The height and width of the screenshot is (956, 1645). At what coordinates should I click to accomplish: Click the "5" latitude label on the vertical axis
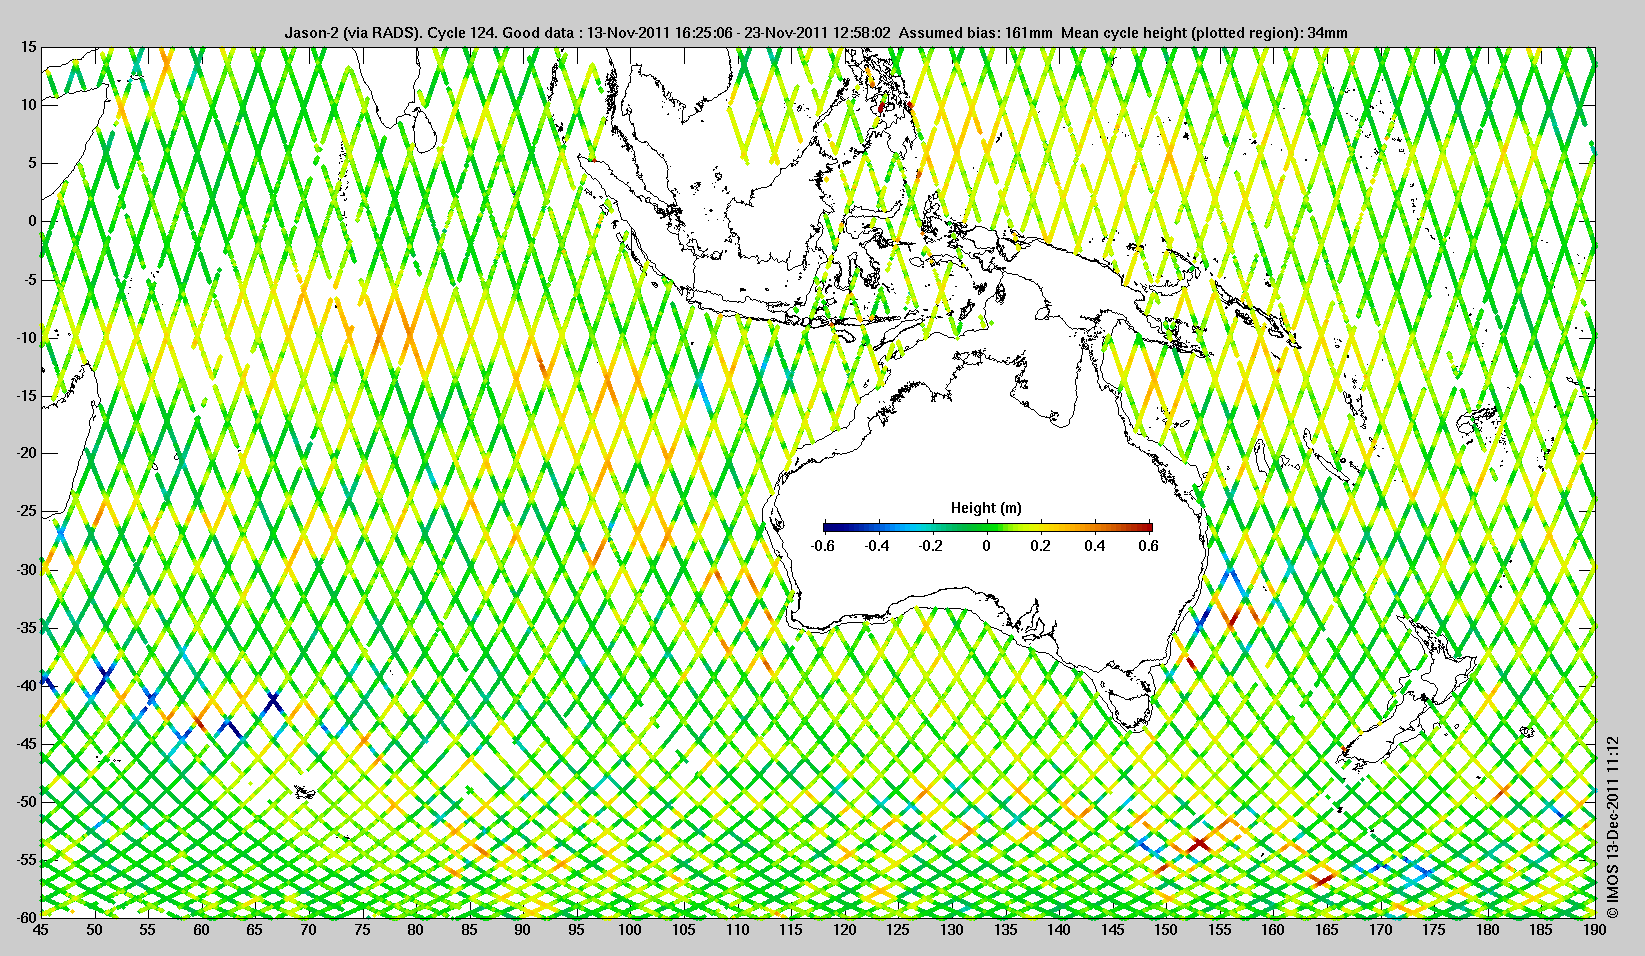pyautogui.click(x=32, y=163)
